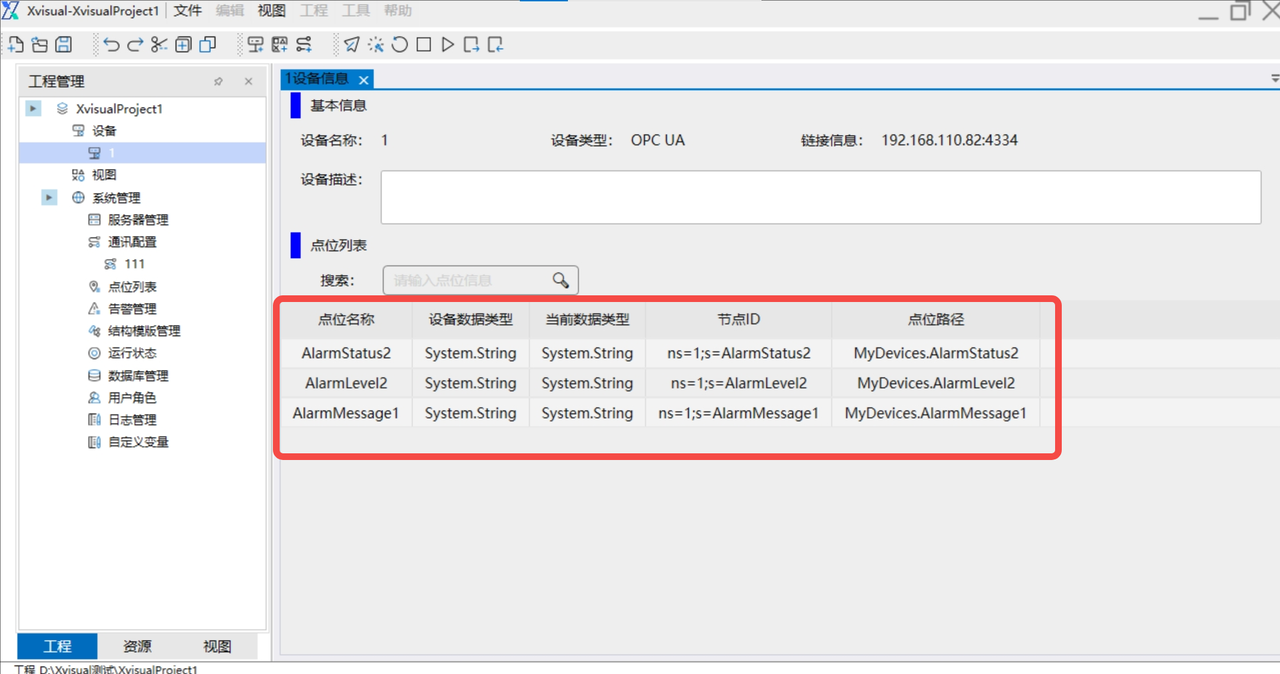Select the 设备 node in the tree
This screenshot has height=674, width=1280.
tap(104, 131)
